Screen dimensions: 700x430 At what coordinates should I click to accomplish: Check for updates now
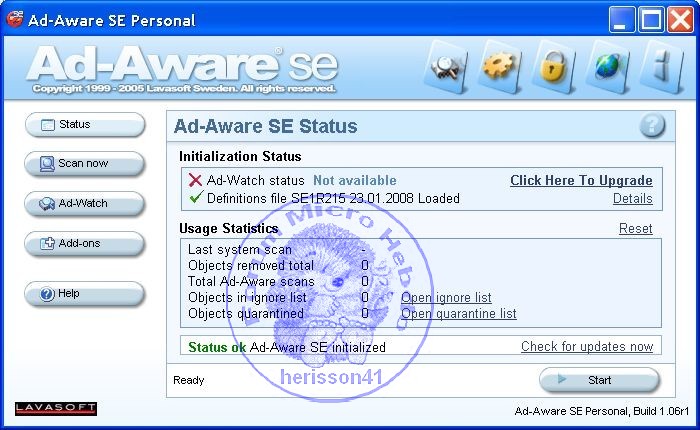coord(587,347)
